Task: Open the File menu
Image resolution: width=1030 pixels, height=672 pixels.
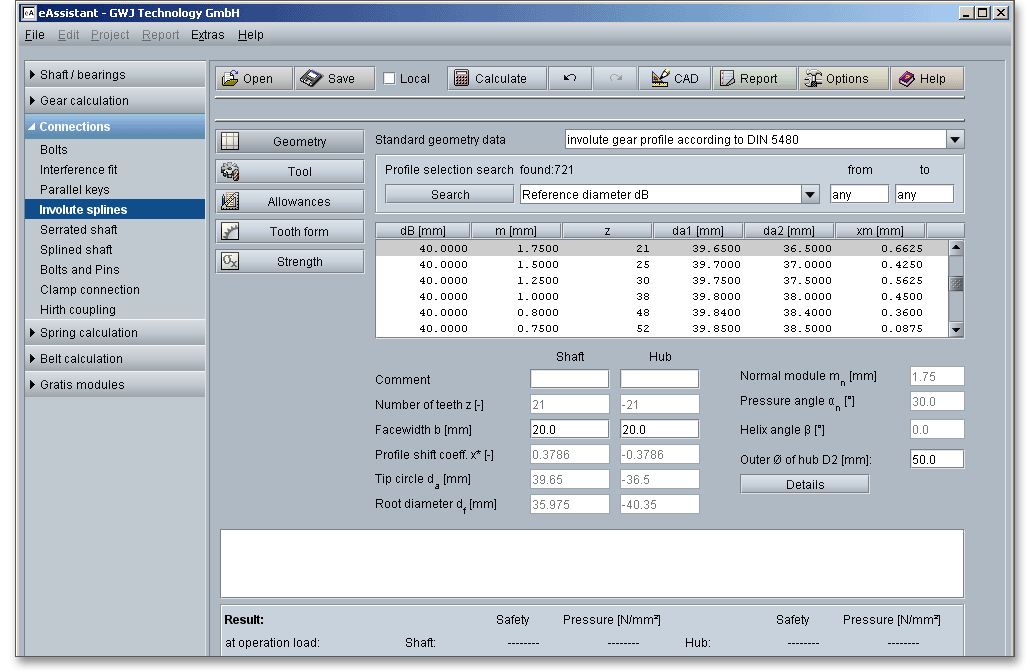Action: (35, 35)
